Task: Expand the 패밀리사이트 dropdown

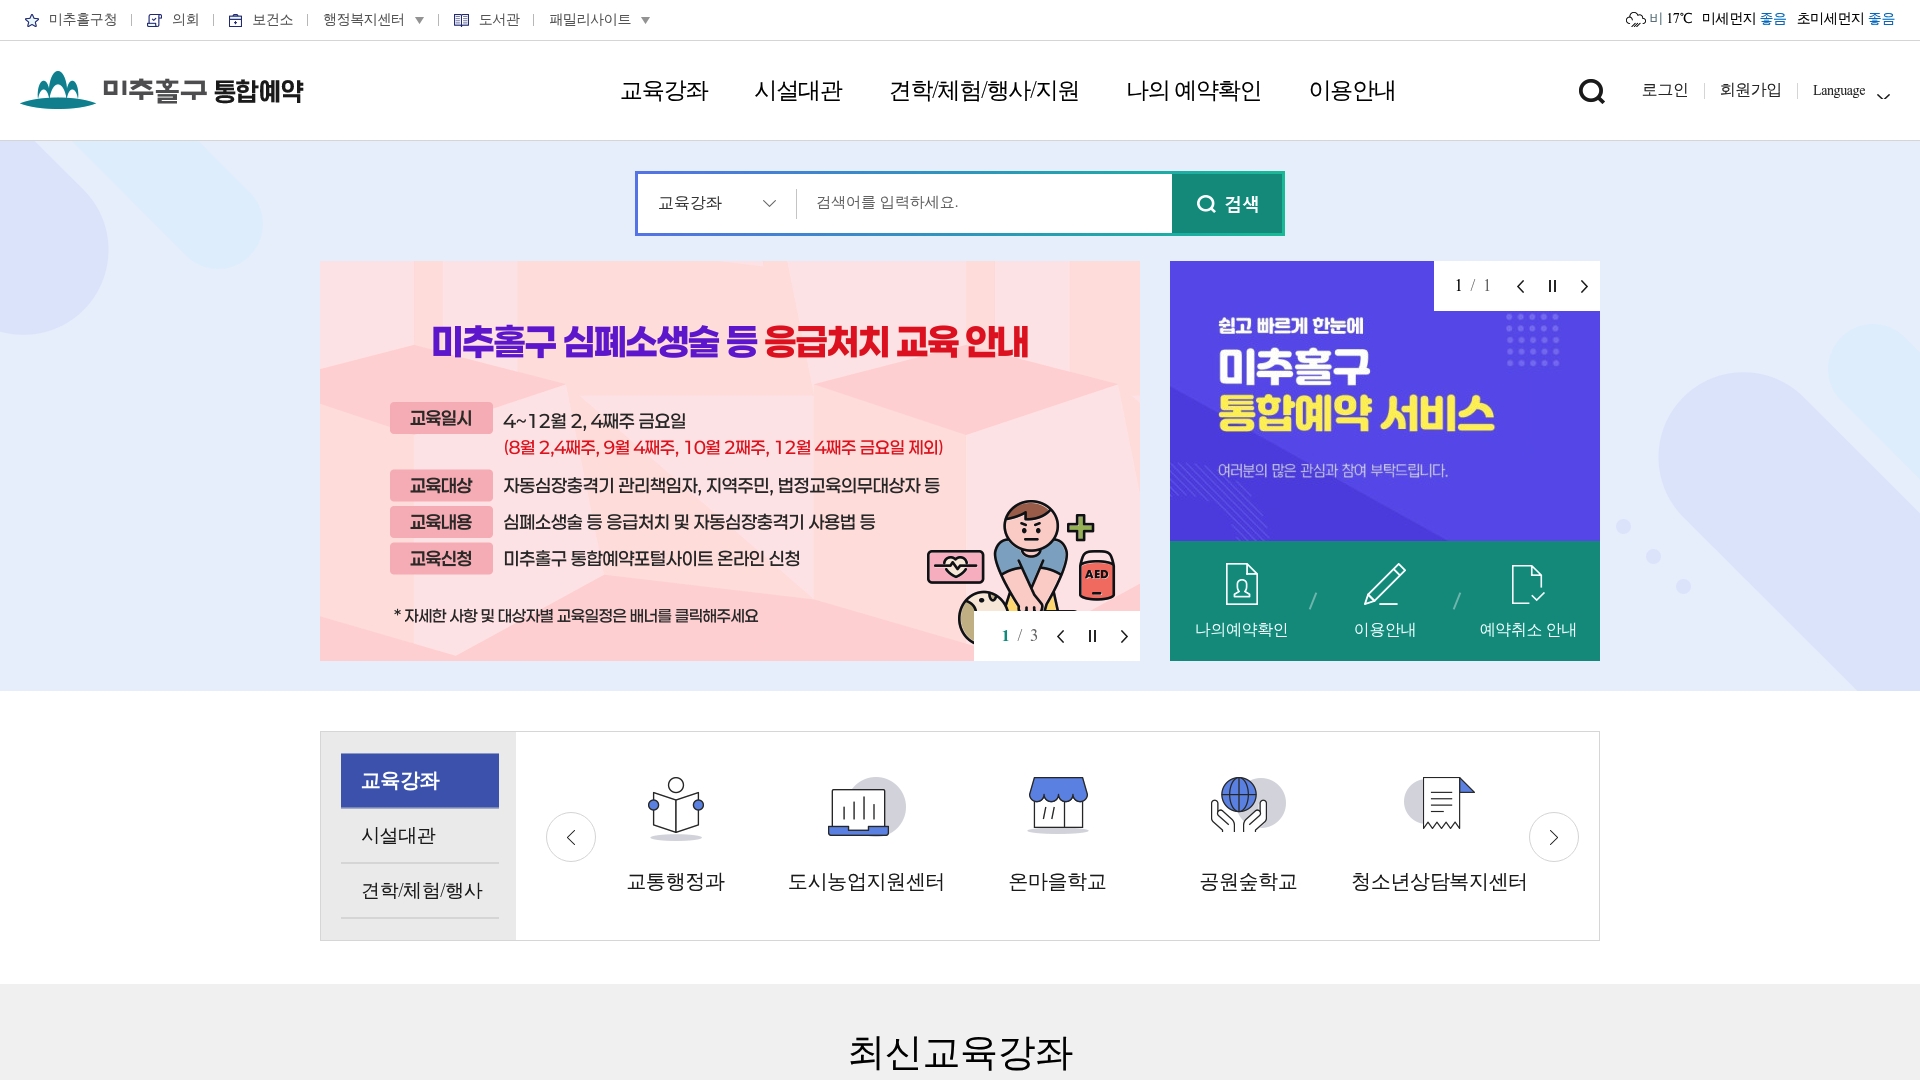Action: click(x=599, y=20)
